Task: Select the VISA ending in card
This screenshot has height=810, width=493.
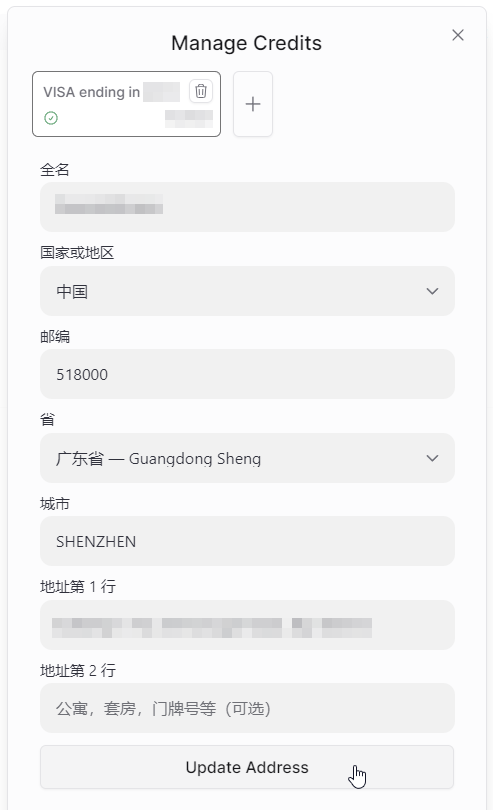Action: coord(126,104)
